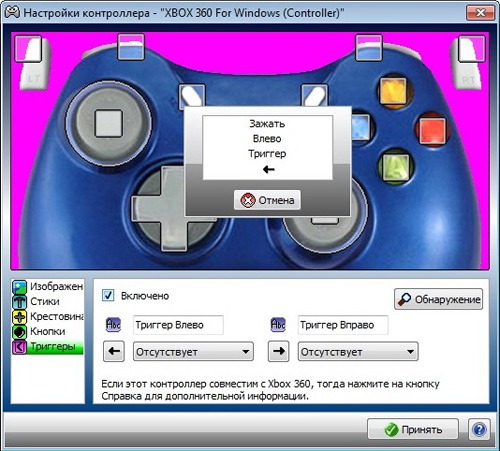The height and width of the screenshot is (451, 500).
Task: Select the Триггеры section
Action: coord(48,347)
